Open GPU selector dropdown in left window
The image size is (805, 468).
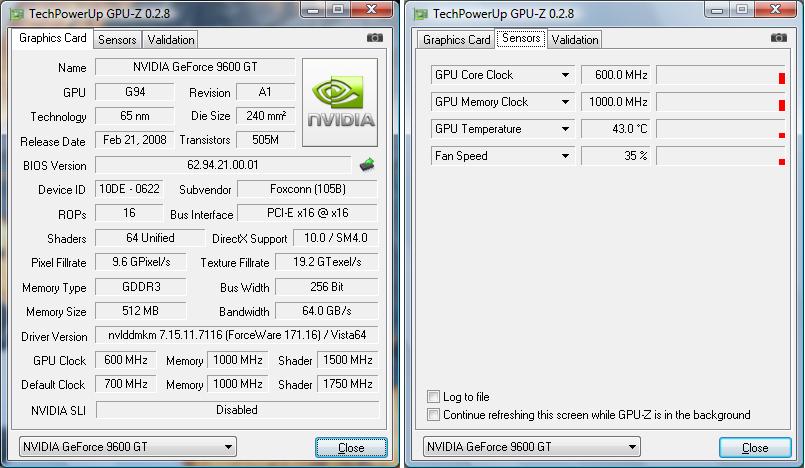pyautogui.click(x=228, y=447)
